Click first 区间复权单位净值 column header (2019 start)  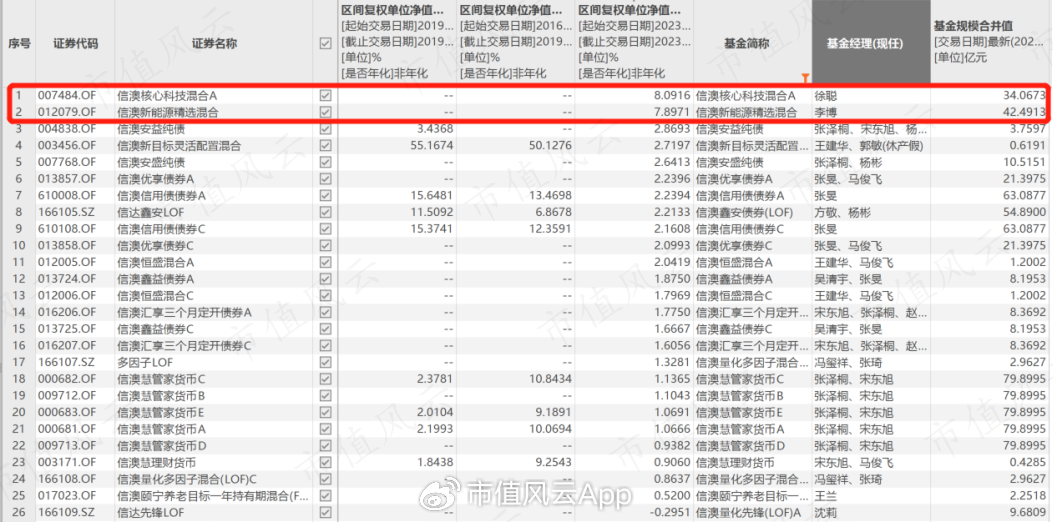pyautogui.click(x=396, y=43)
